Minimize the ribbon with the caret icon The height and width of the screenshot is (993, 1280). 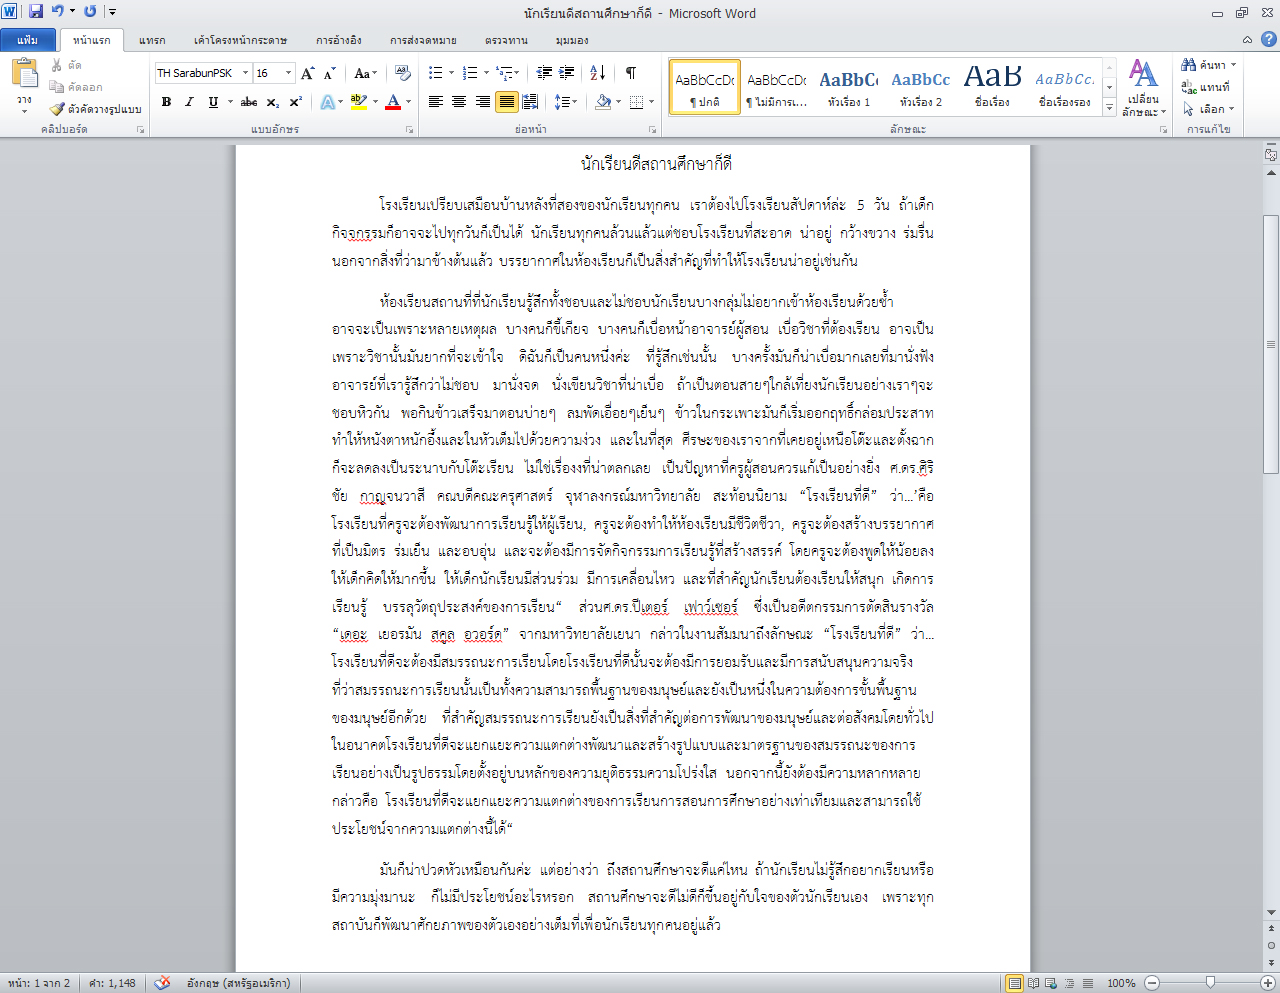(x=1247, y=40)
